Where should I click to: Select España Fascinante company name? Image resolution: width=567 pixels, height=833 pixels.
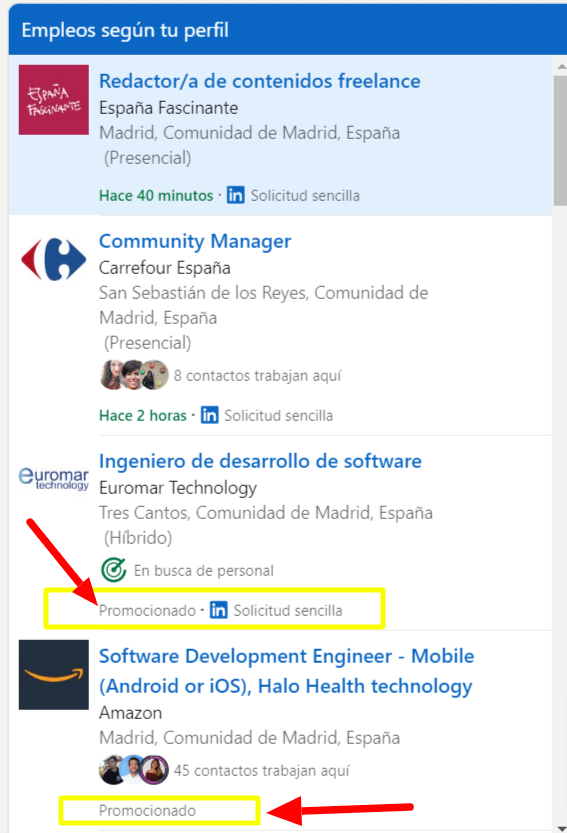[168, 108]
